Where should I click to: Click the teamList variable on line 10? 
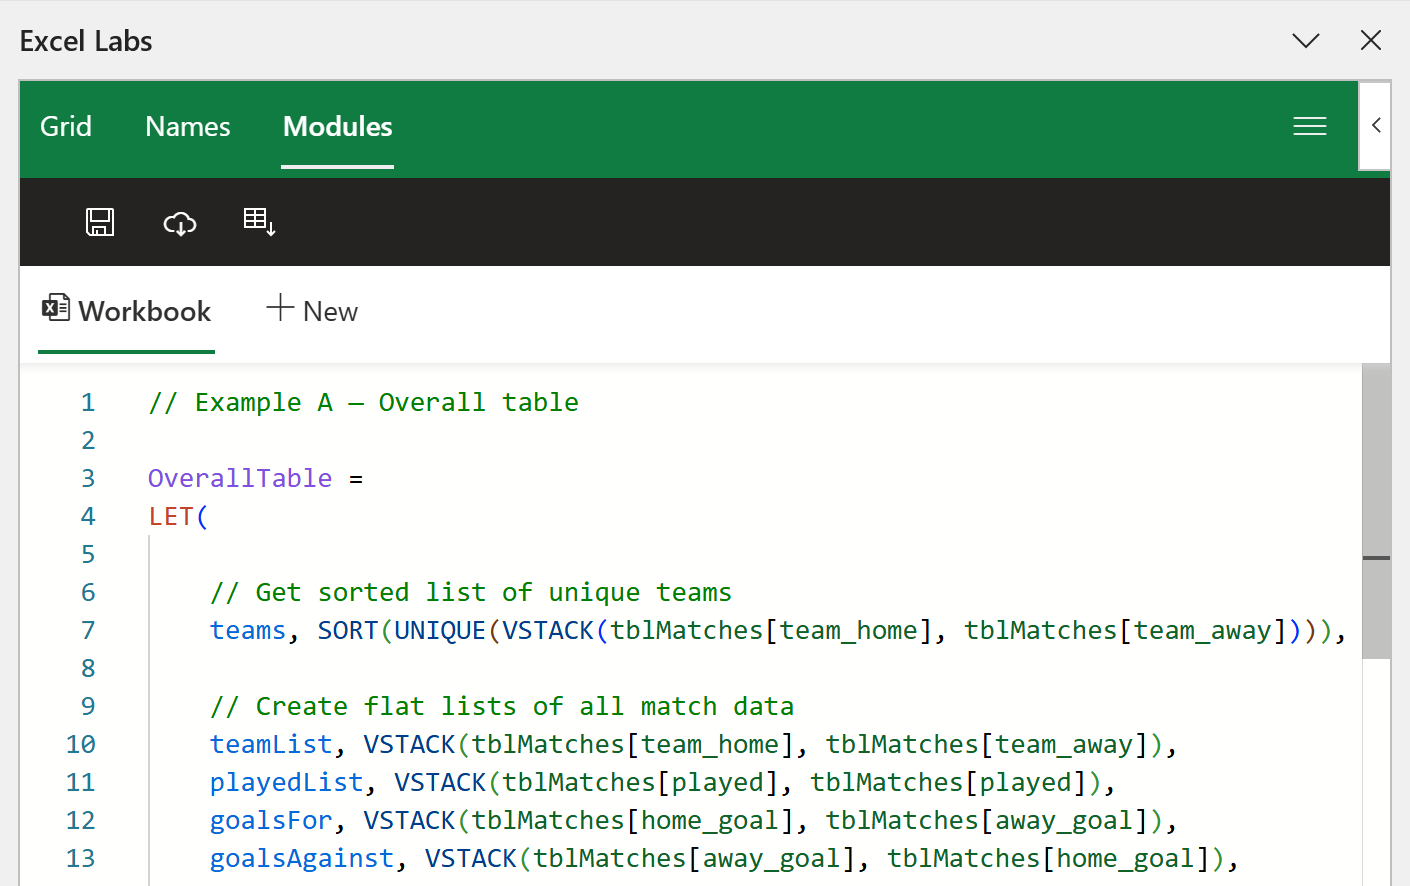270,744
